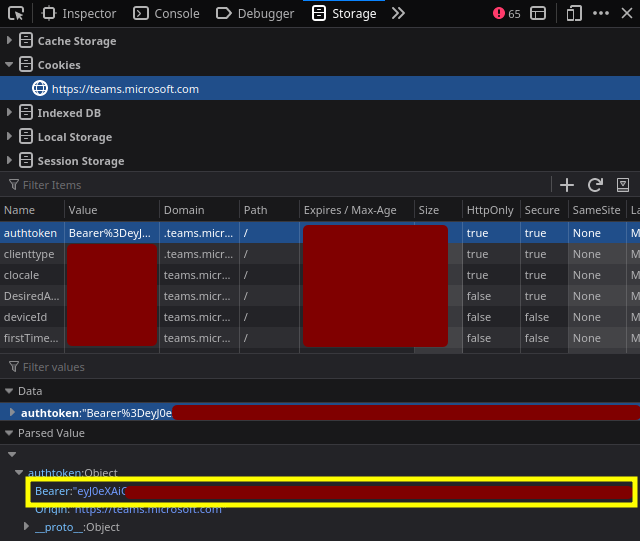640x541 pixels.
Task: Sort by Expires / Max-Age header
Action: pos(357,210)
